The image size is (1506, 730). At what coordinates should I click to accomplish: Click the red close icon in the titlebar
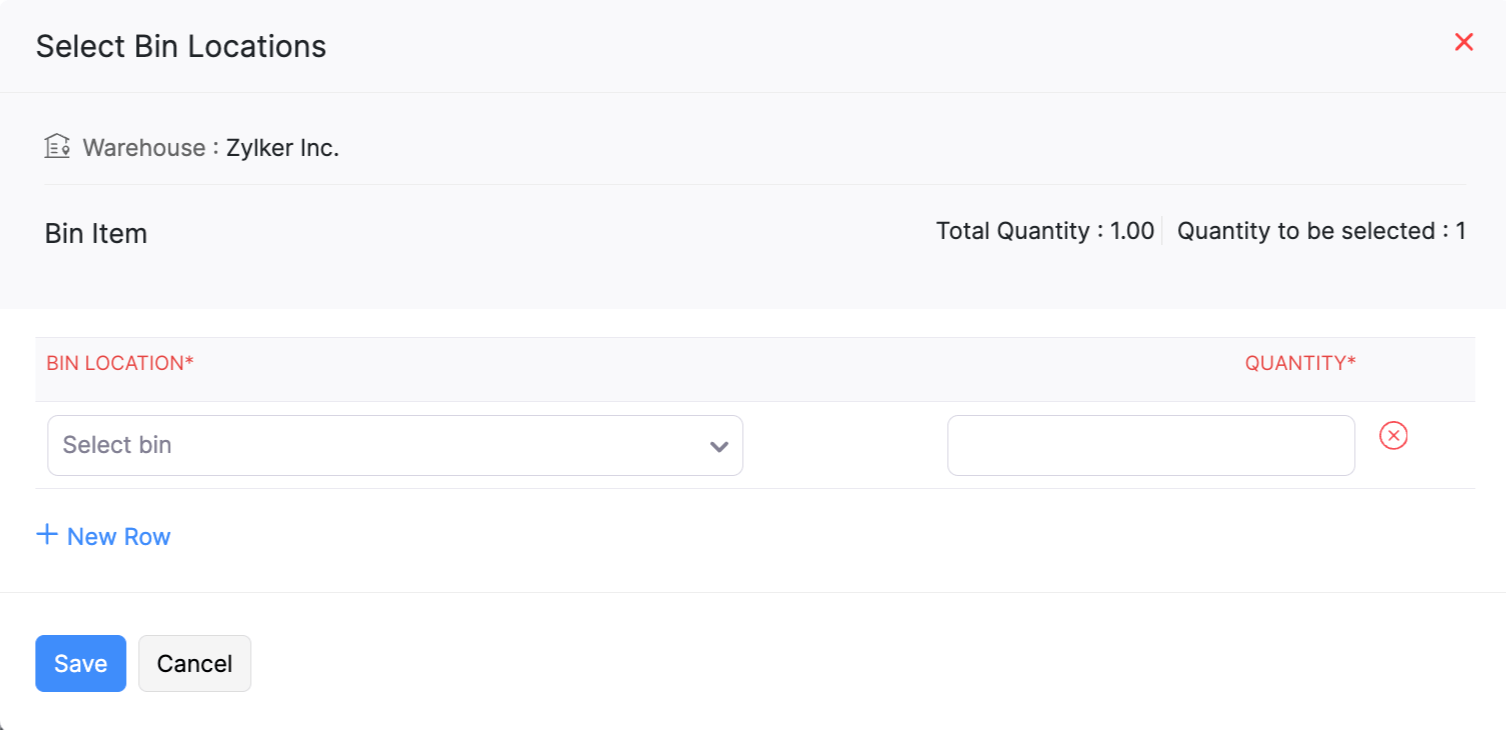pyautogui.click(x=1463, y=42)
